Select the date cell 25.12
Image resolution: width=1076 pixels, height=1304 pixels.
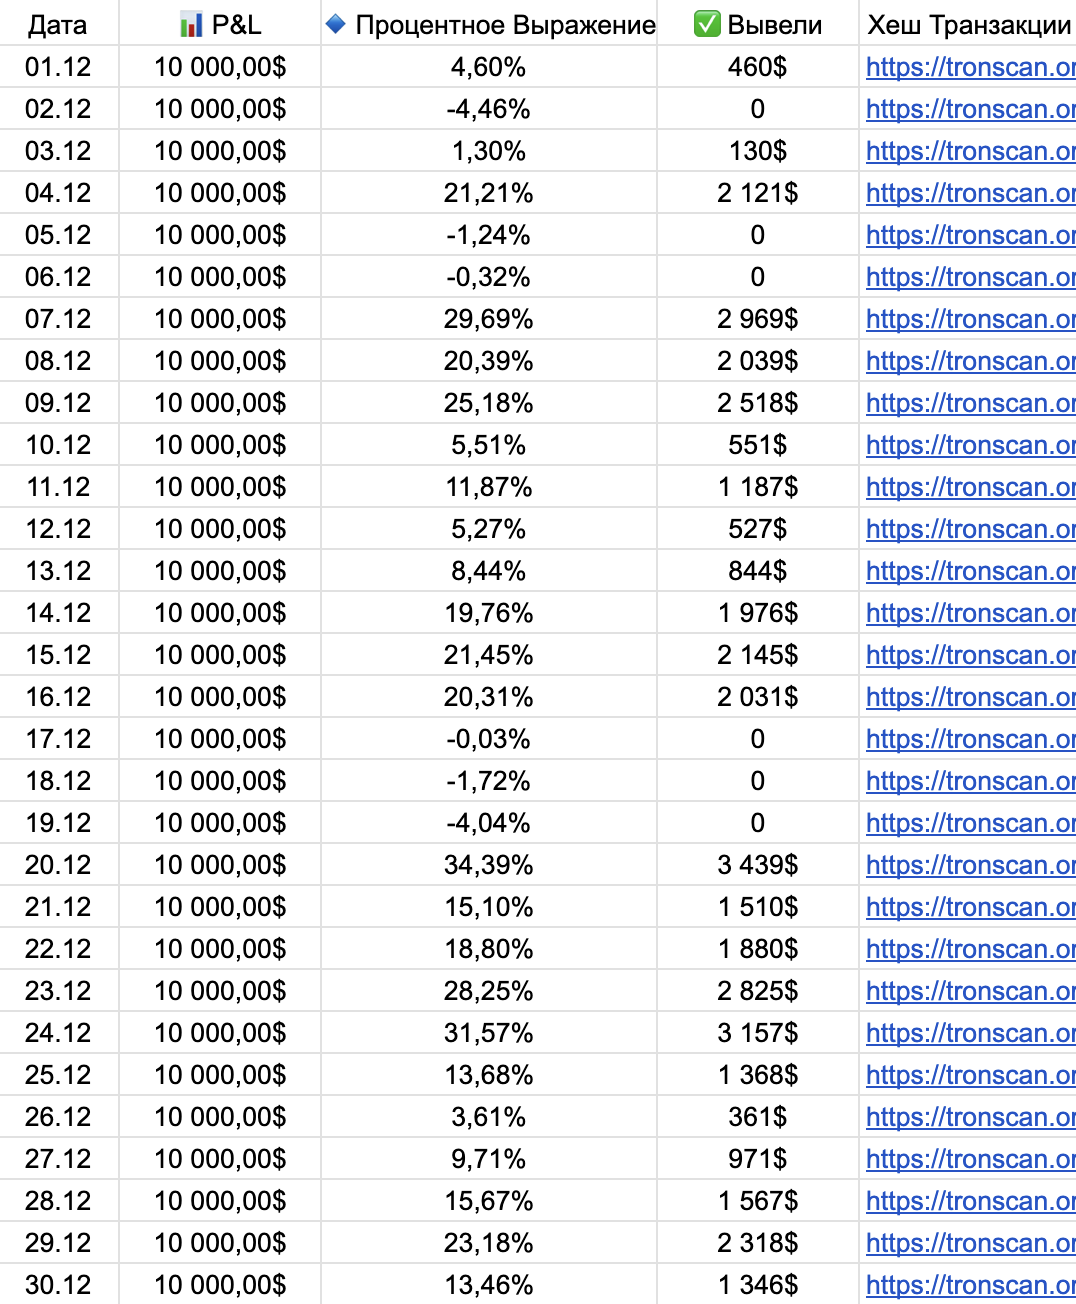pyautogui.click(x=58, y=1075)
